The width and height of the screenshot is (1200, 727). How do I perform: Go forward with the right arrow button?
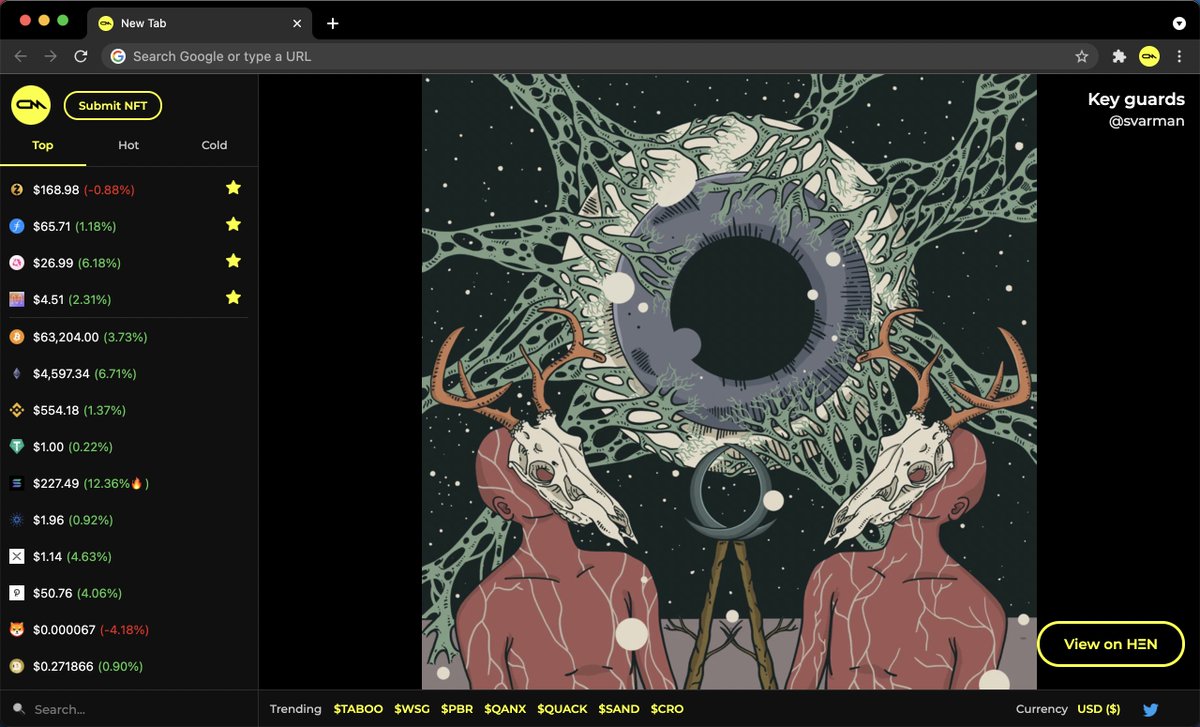51,57
